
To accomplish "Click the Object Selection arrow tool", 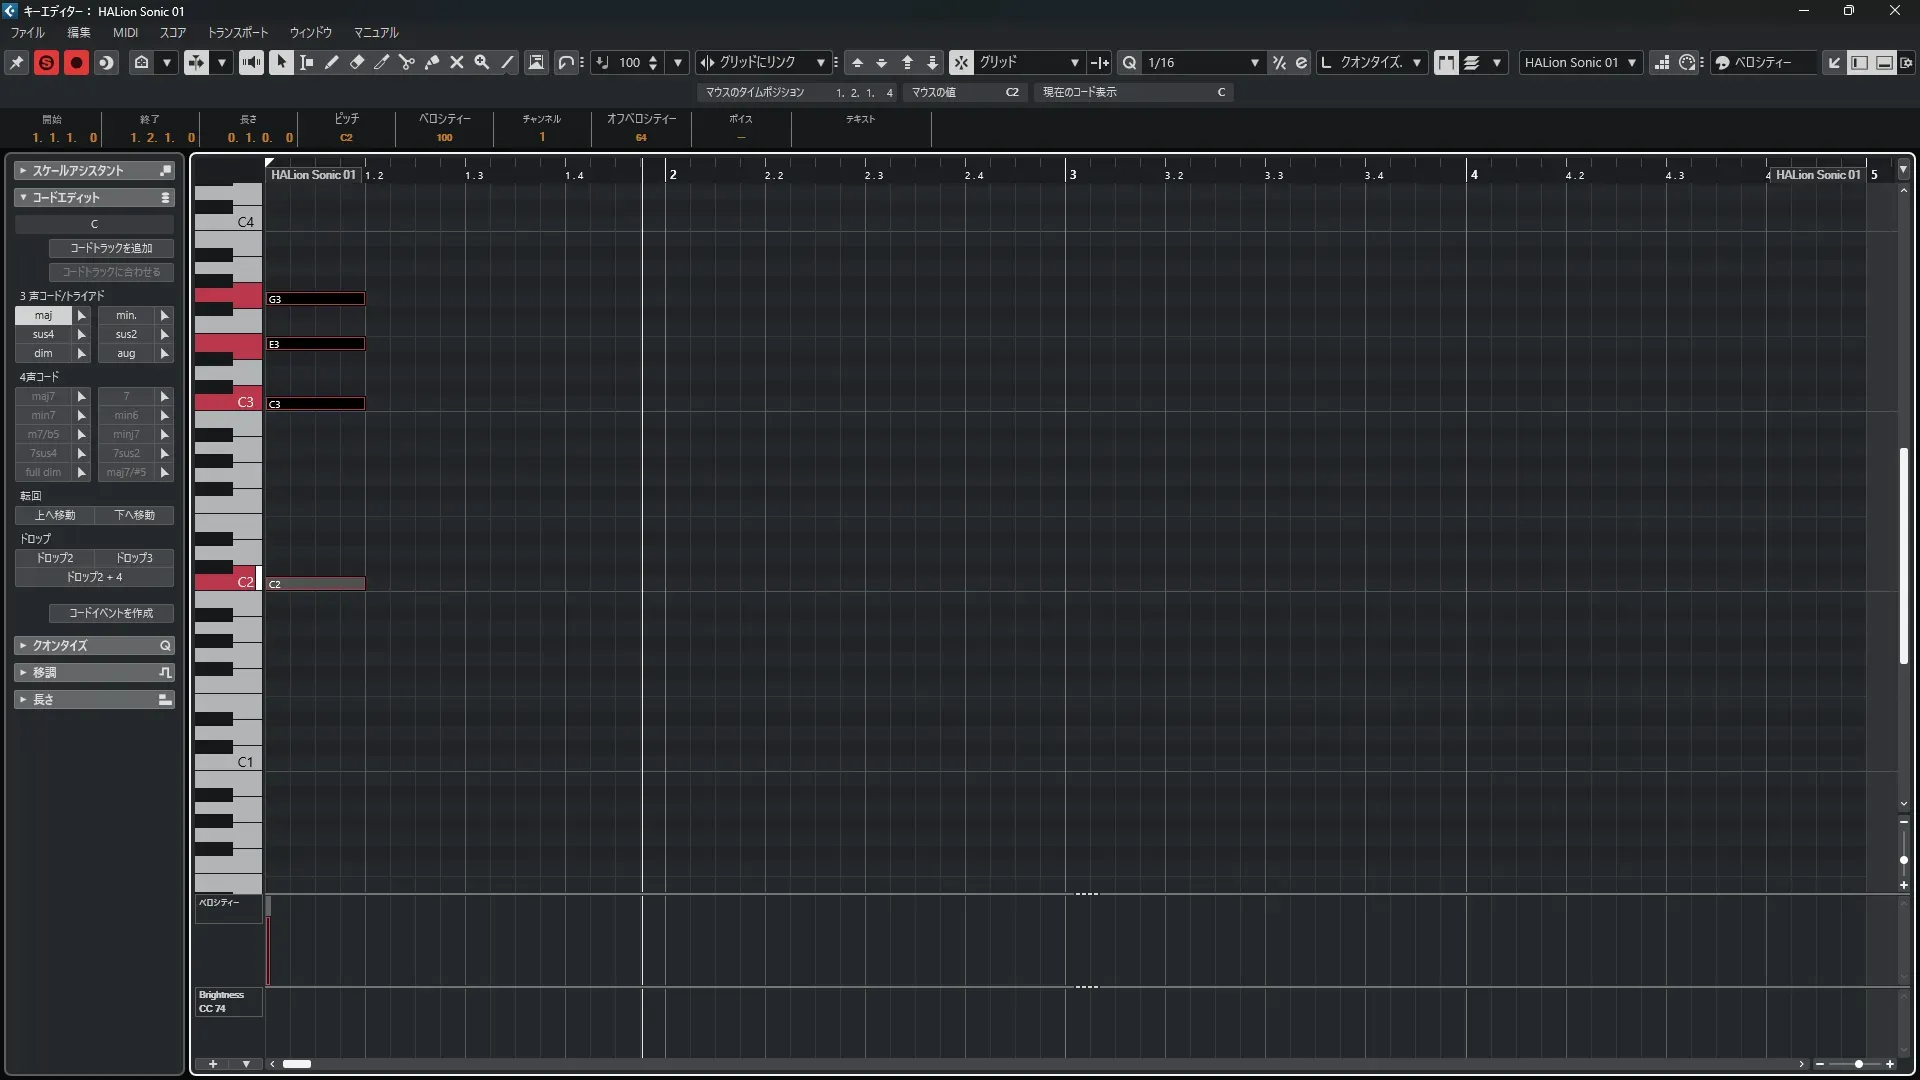I will click(281, 62).
